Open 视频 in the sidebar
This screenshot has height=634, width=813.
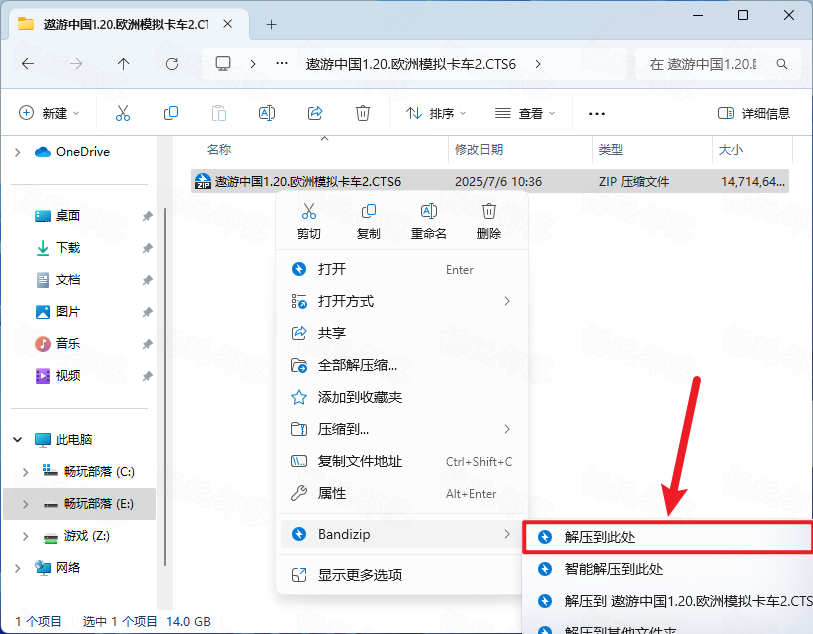(68, 375)
